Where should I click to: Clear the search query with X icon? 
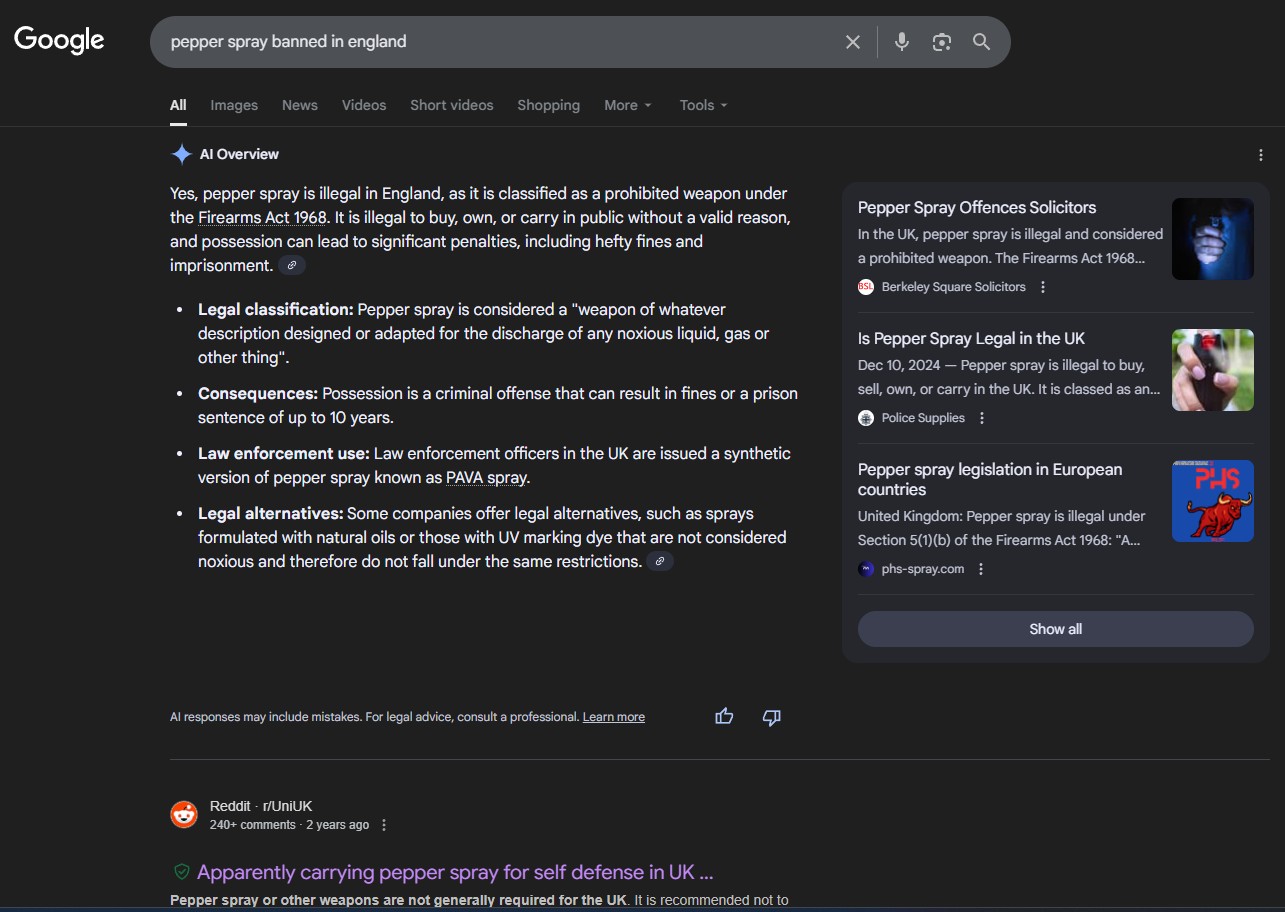click(x=853, y=42)
